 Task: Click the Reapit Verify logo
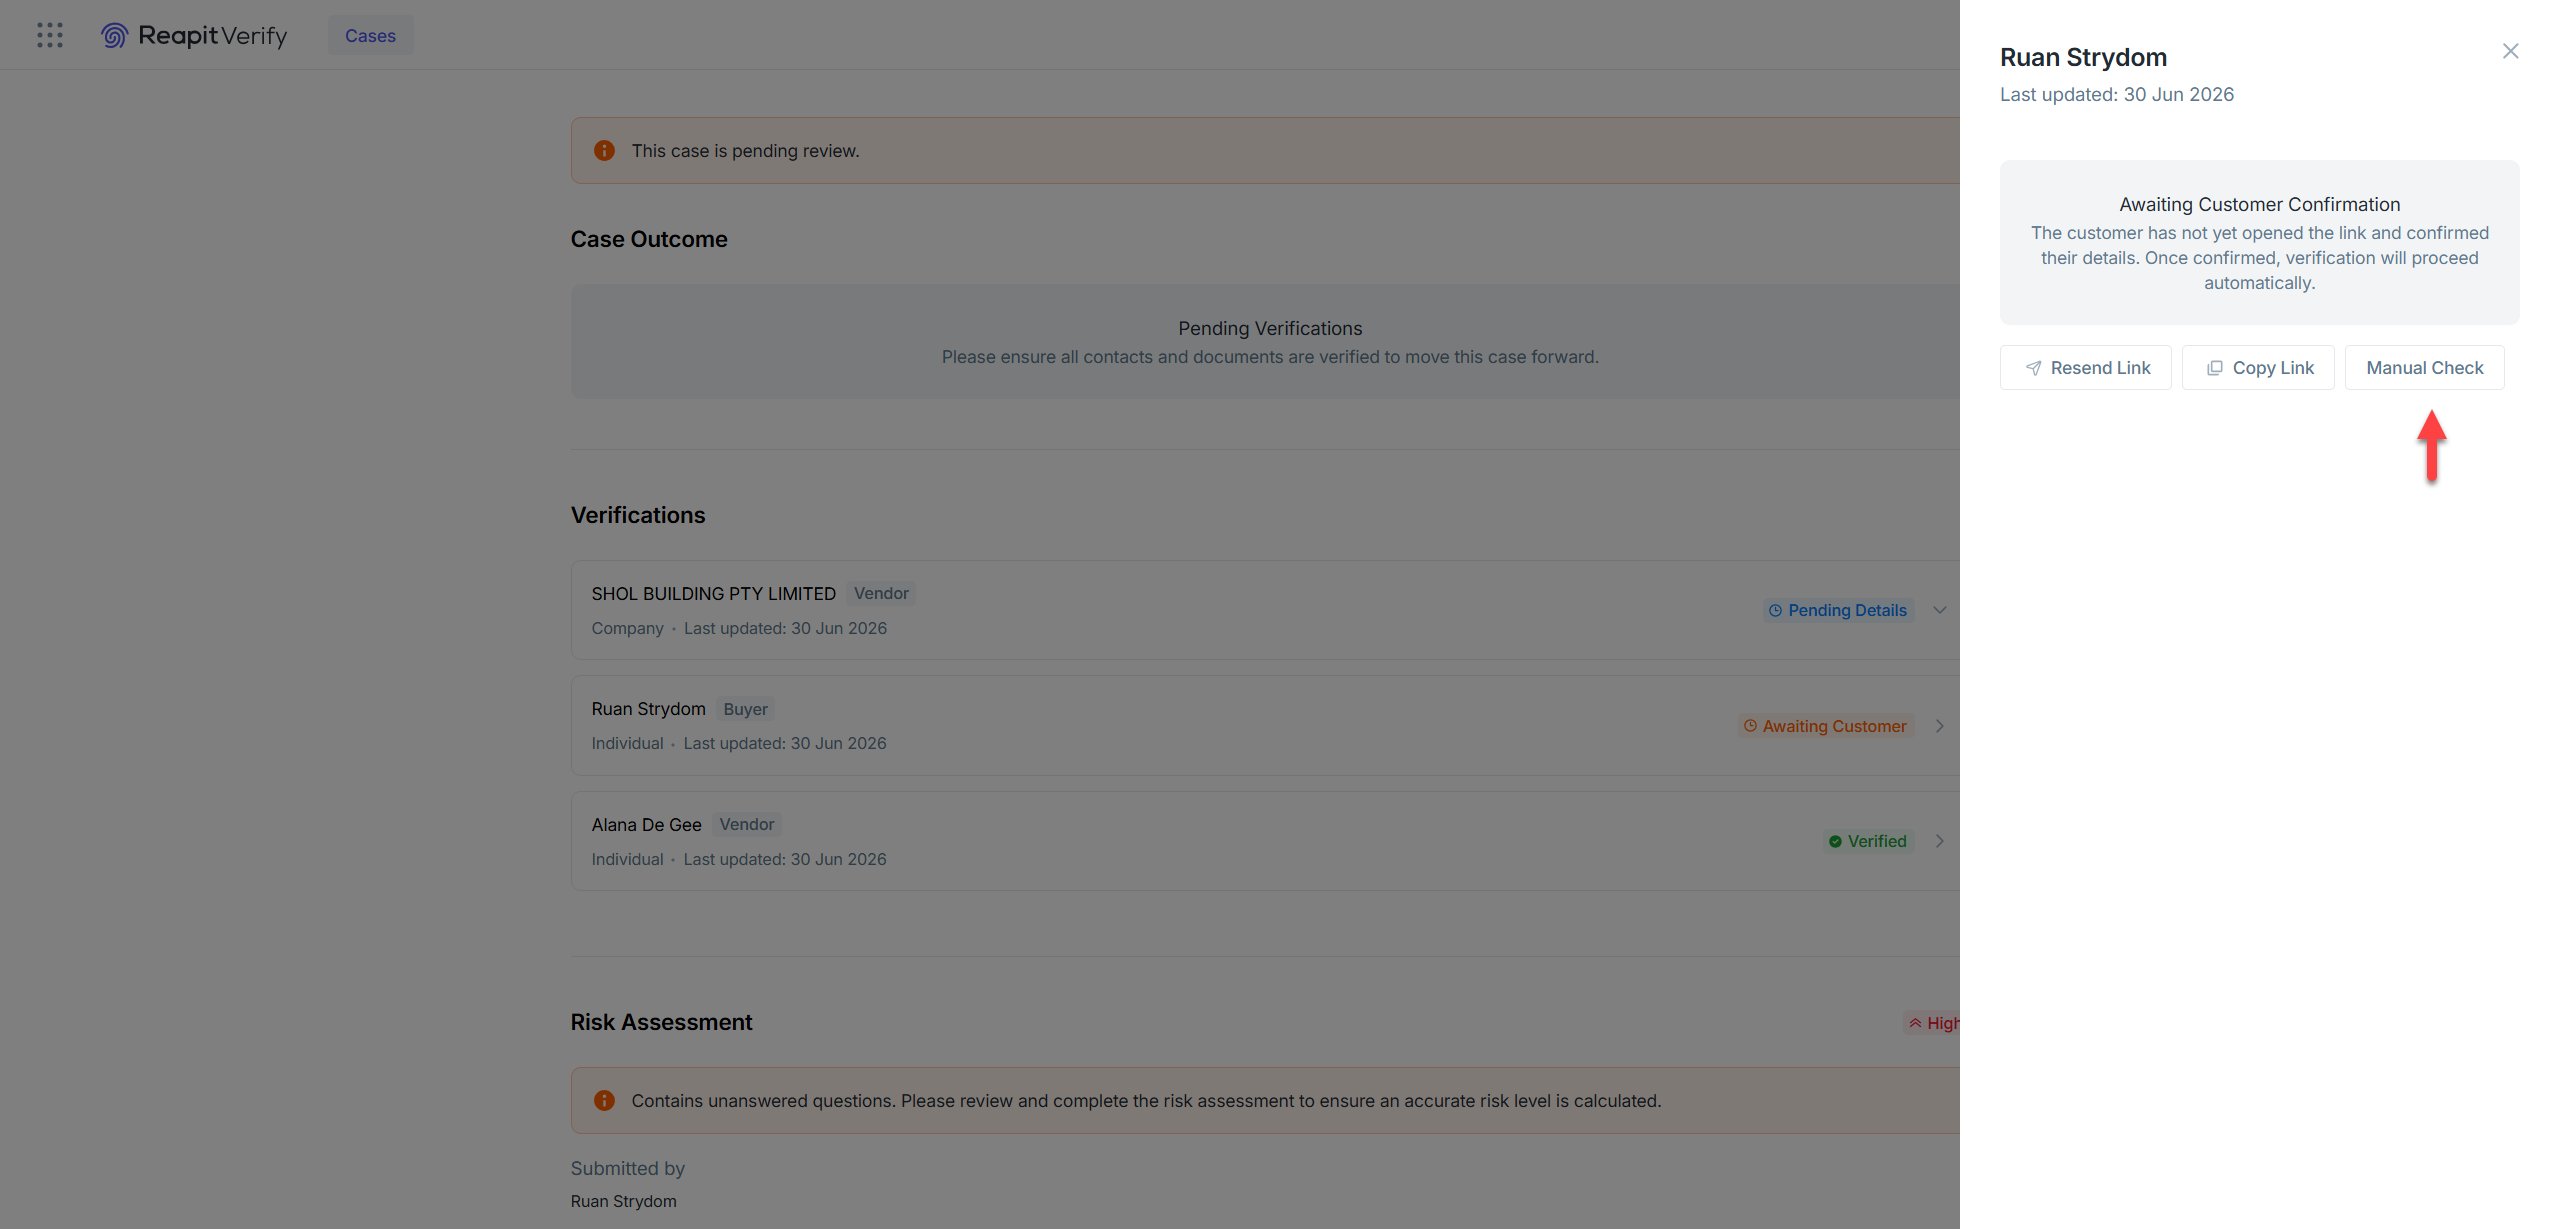pos(194,35)
